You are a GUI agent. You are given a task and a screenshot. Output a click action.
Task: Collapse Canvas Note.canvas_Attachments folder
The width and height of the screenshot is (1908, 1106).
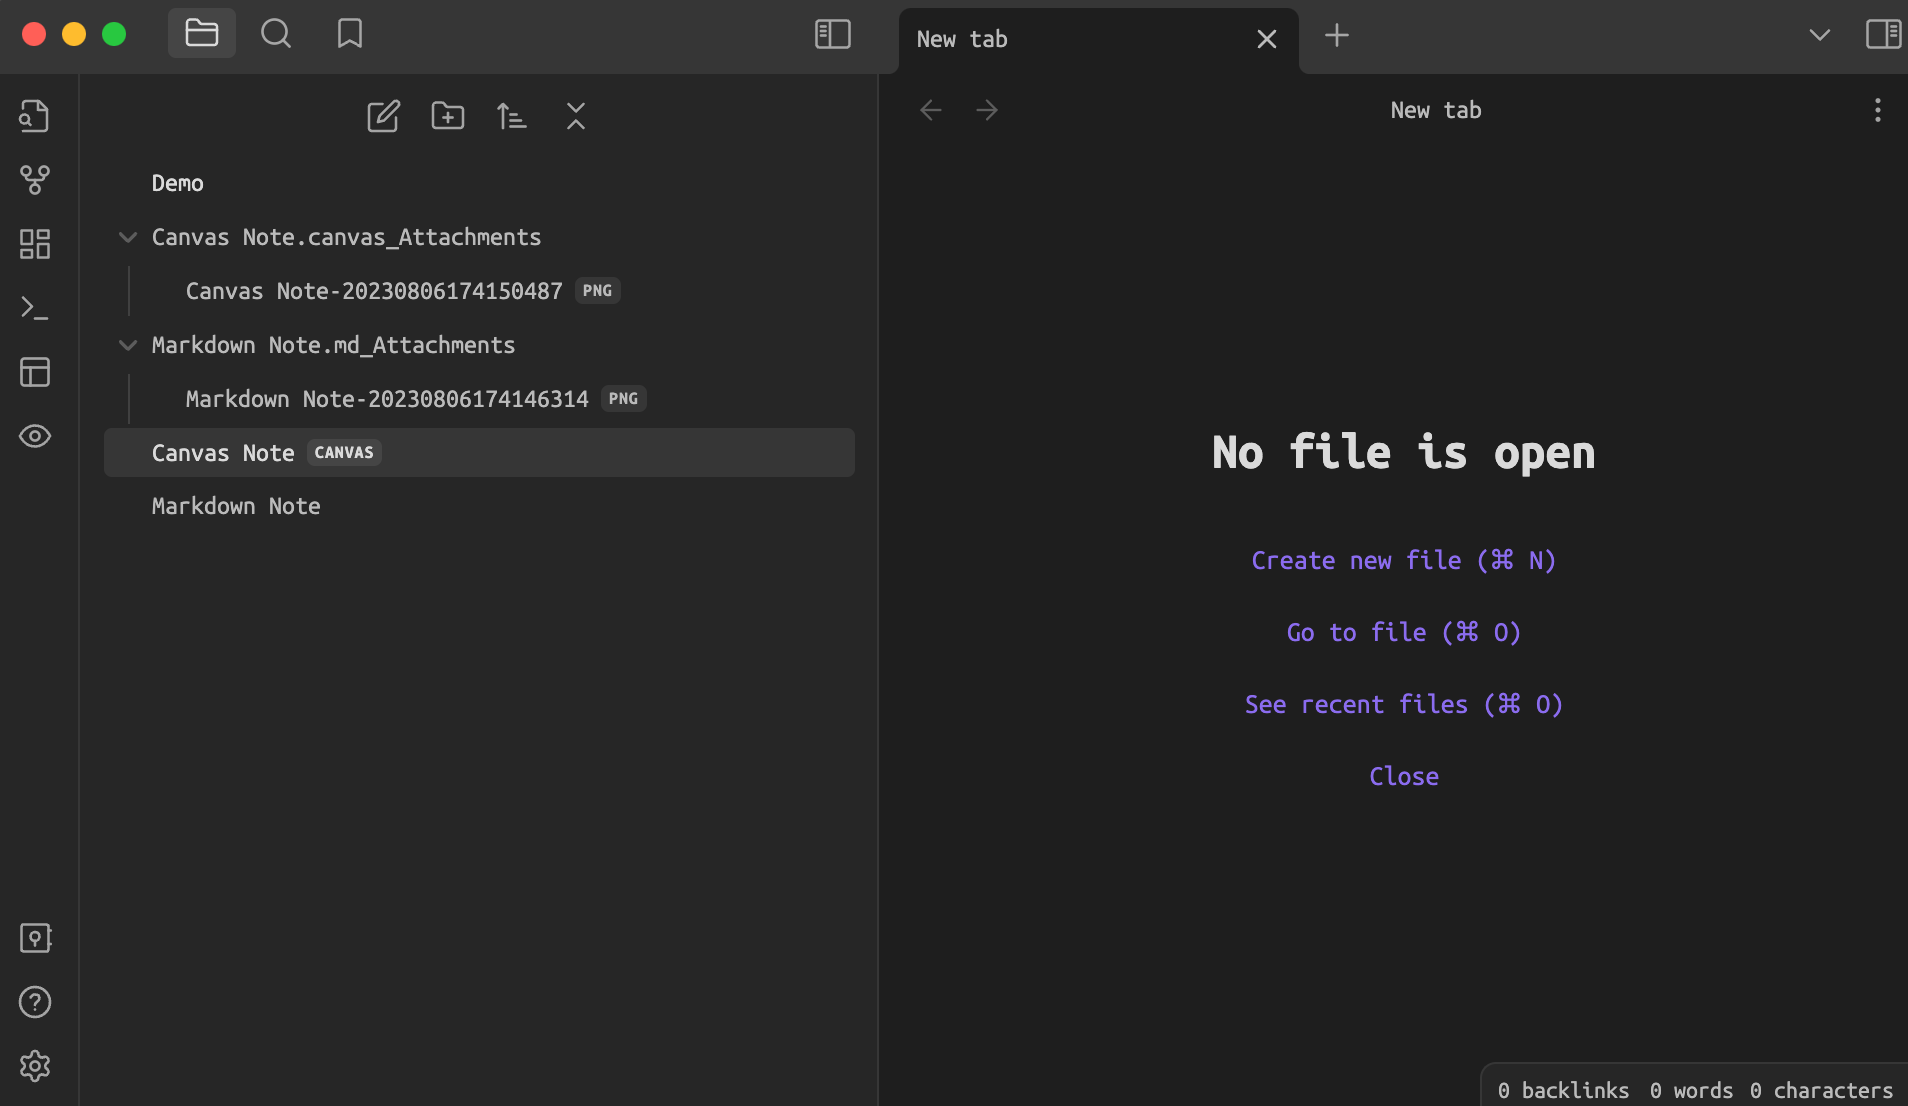tap(128, 237)
